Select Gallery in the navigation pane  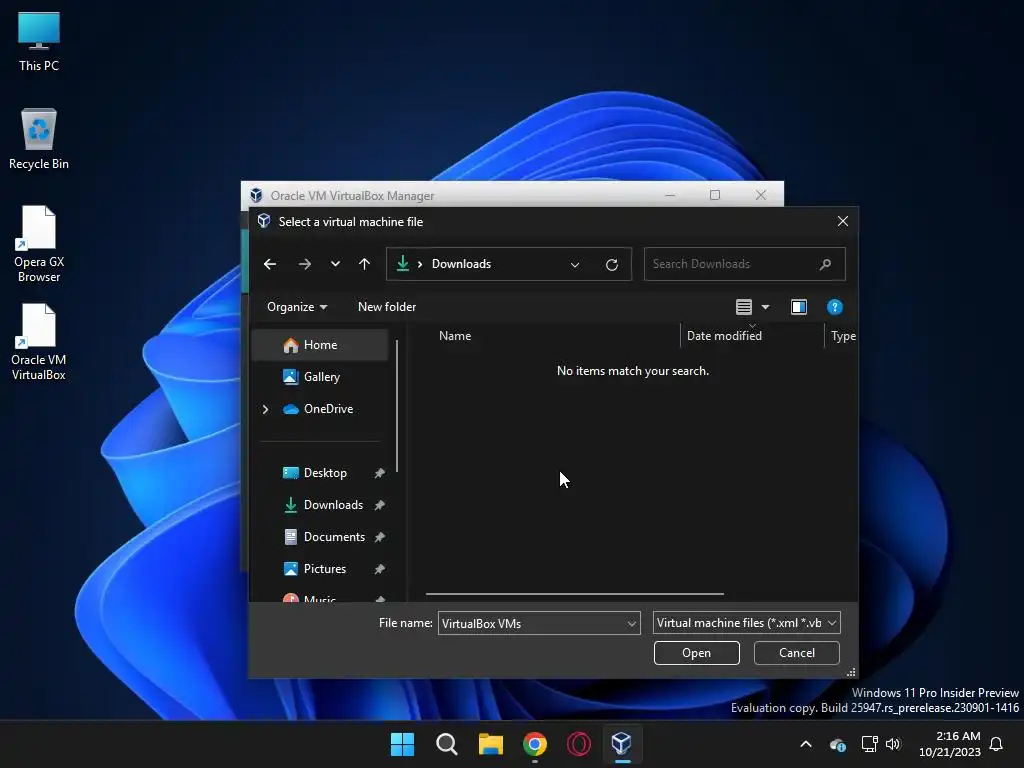321,377
